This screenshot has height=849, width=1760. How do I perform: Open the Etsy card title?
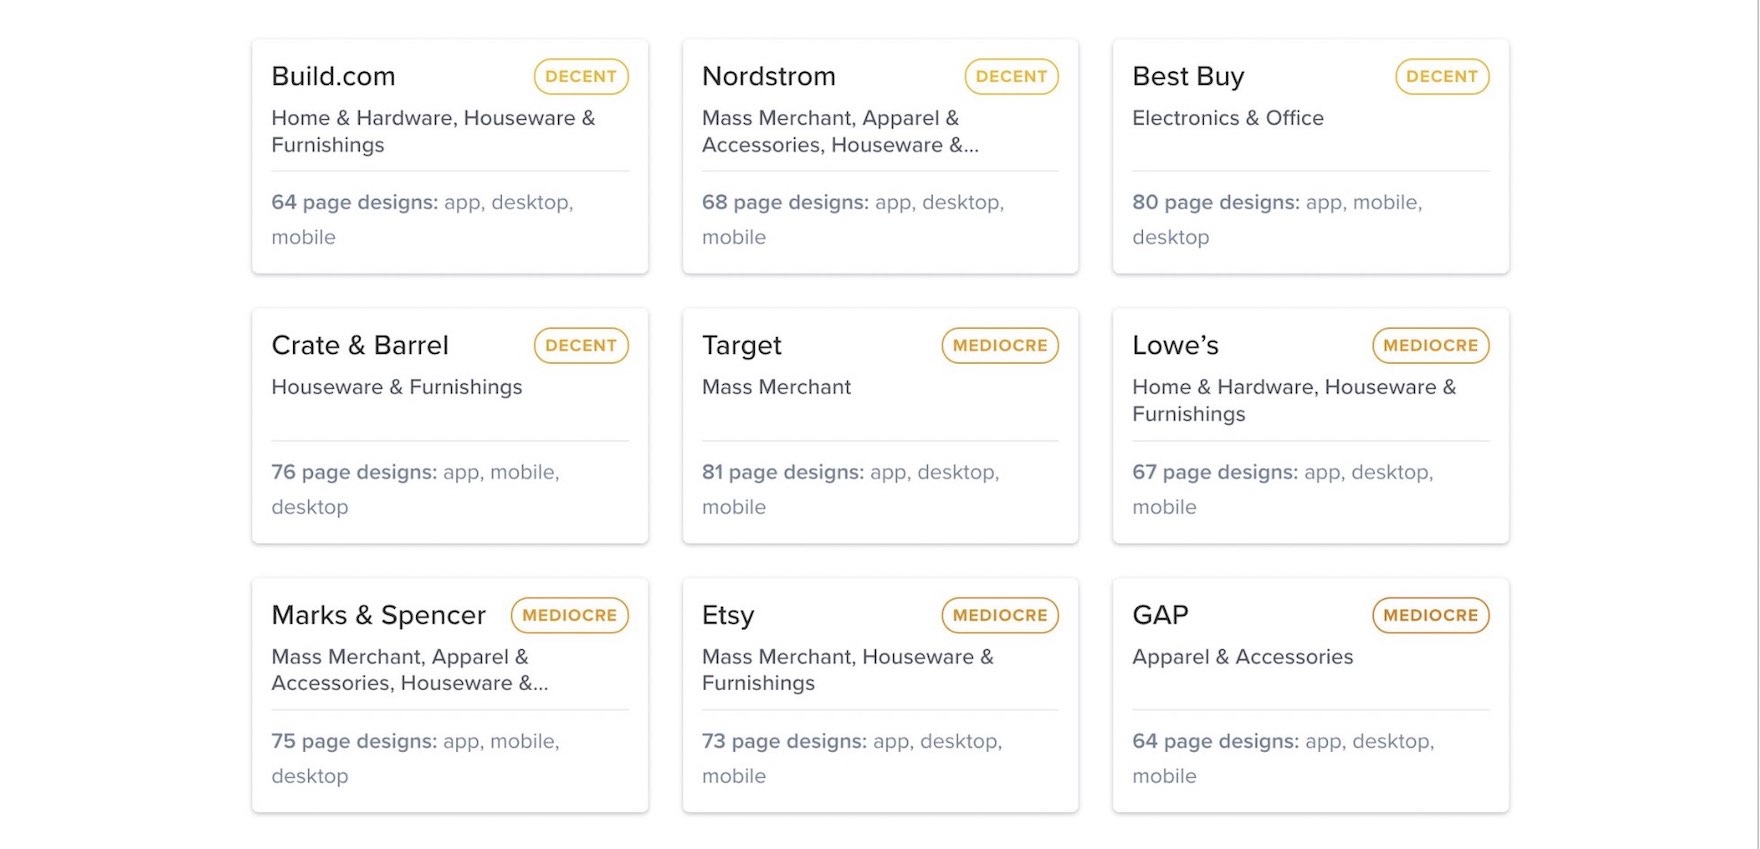tap(728, 615)
